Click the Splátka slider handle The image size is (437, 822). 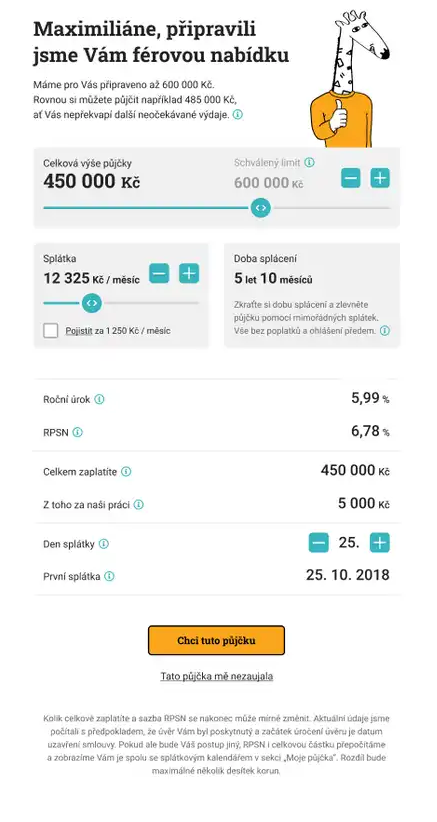coord(92,303)
